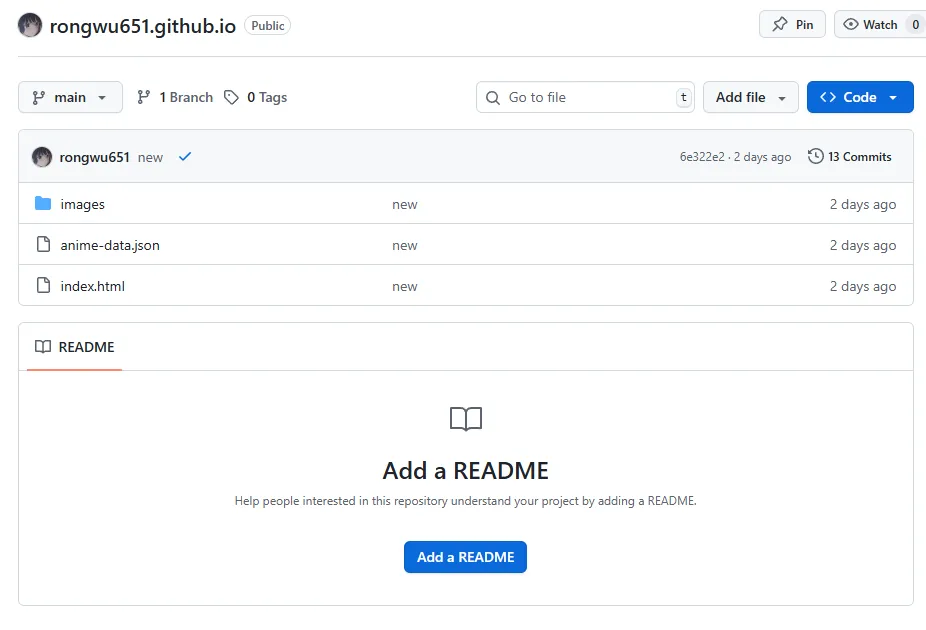Click the green commit status checkmark

click(185, 157)
